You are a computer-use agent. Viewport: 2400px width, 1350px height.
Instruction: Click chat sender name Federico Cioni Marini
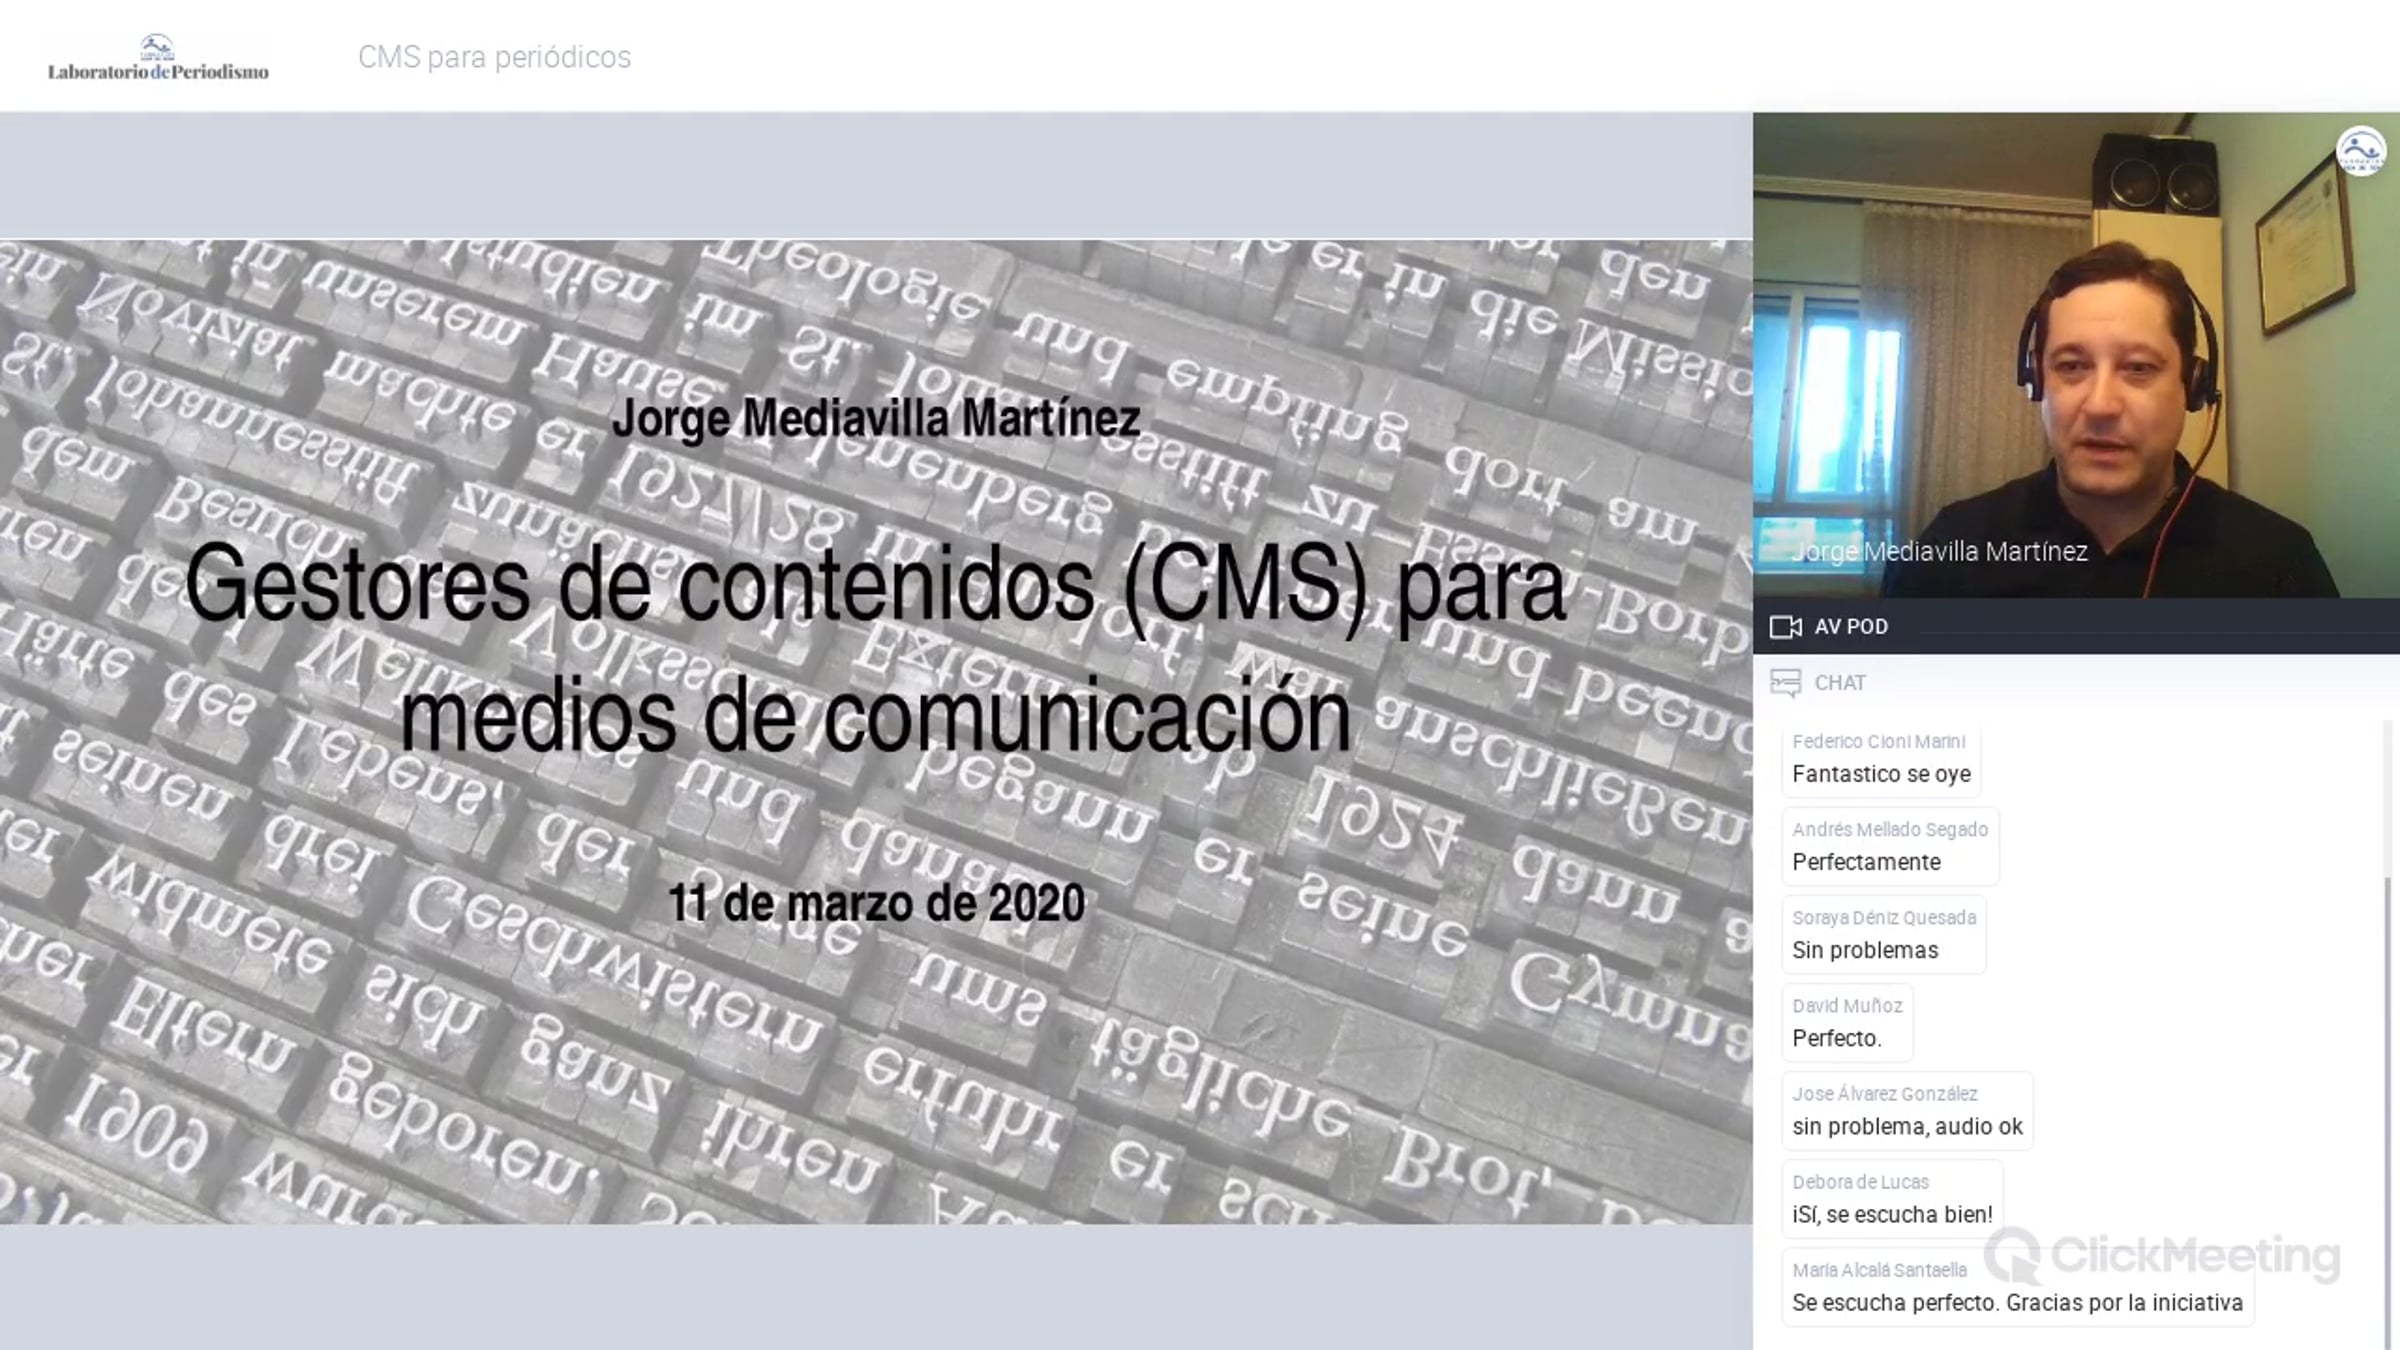pos(1878,741)
